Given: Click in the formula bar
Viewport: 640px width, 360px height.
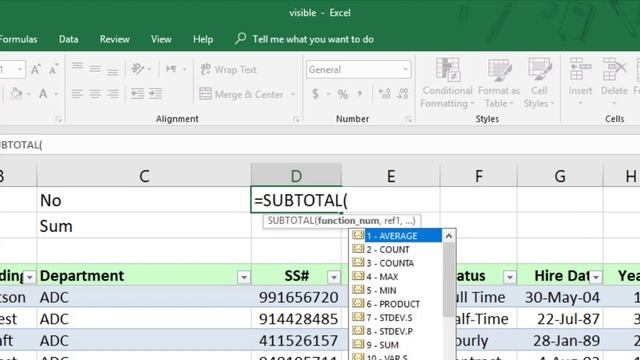Looking at the screenshot, I should point(320,145).
